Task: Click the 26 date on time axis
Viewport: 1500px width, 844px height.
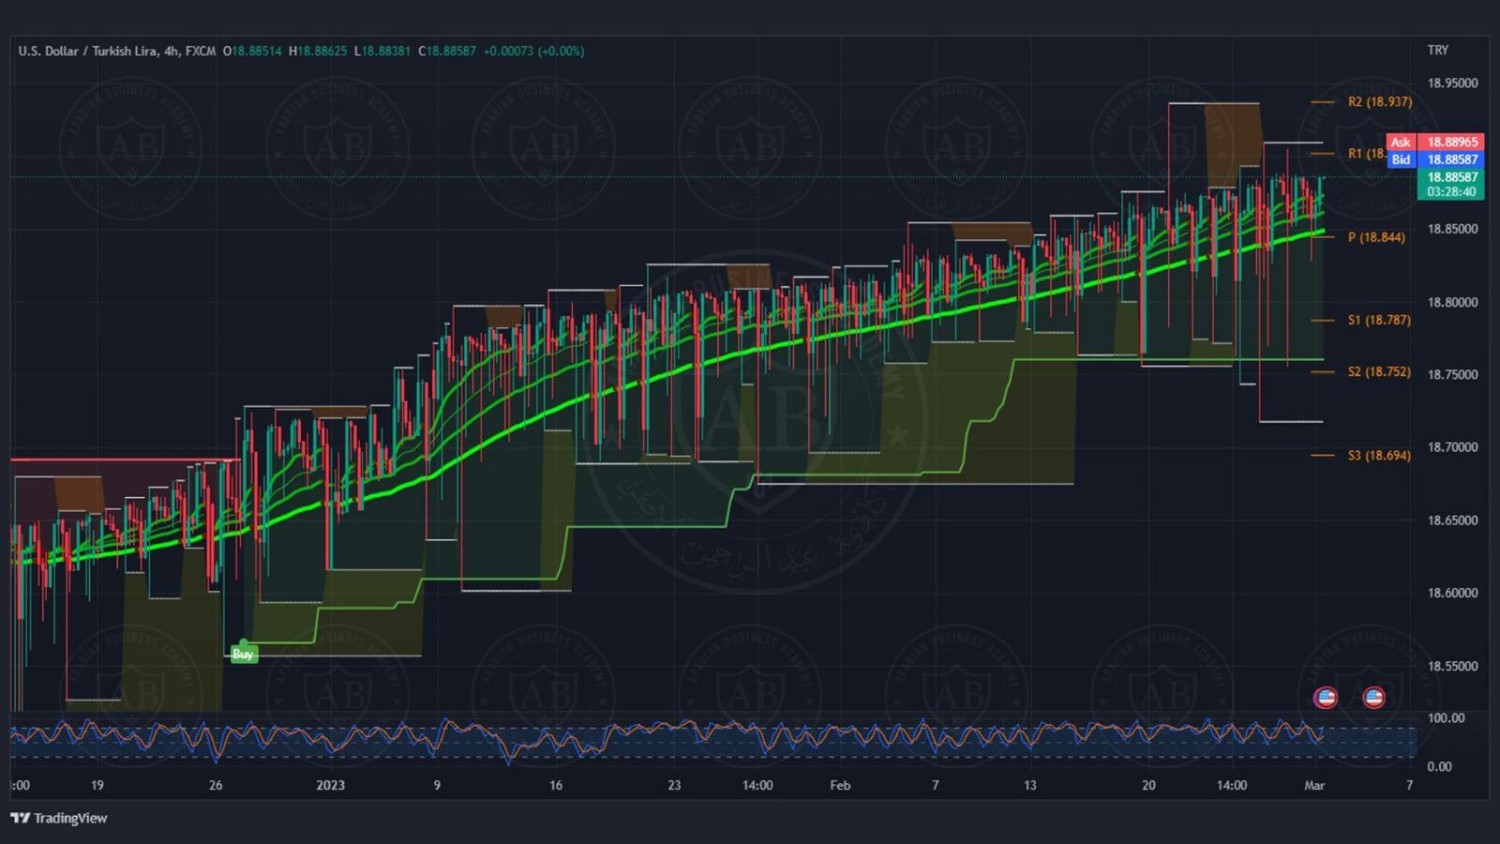Action: tap(215, 785)
